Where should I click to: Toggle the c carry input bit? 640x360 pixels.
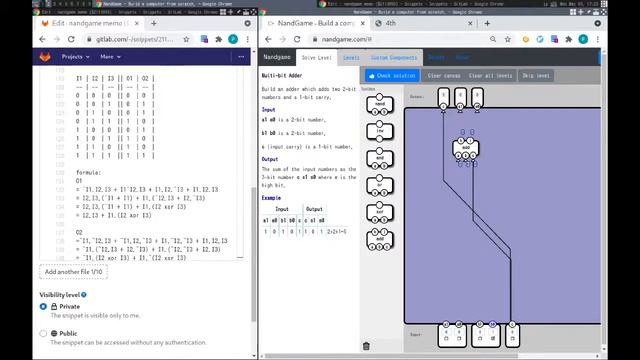coord(512,338)
